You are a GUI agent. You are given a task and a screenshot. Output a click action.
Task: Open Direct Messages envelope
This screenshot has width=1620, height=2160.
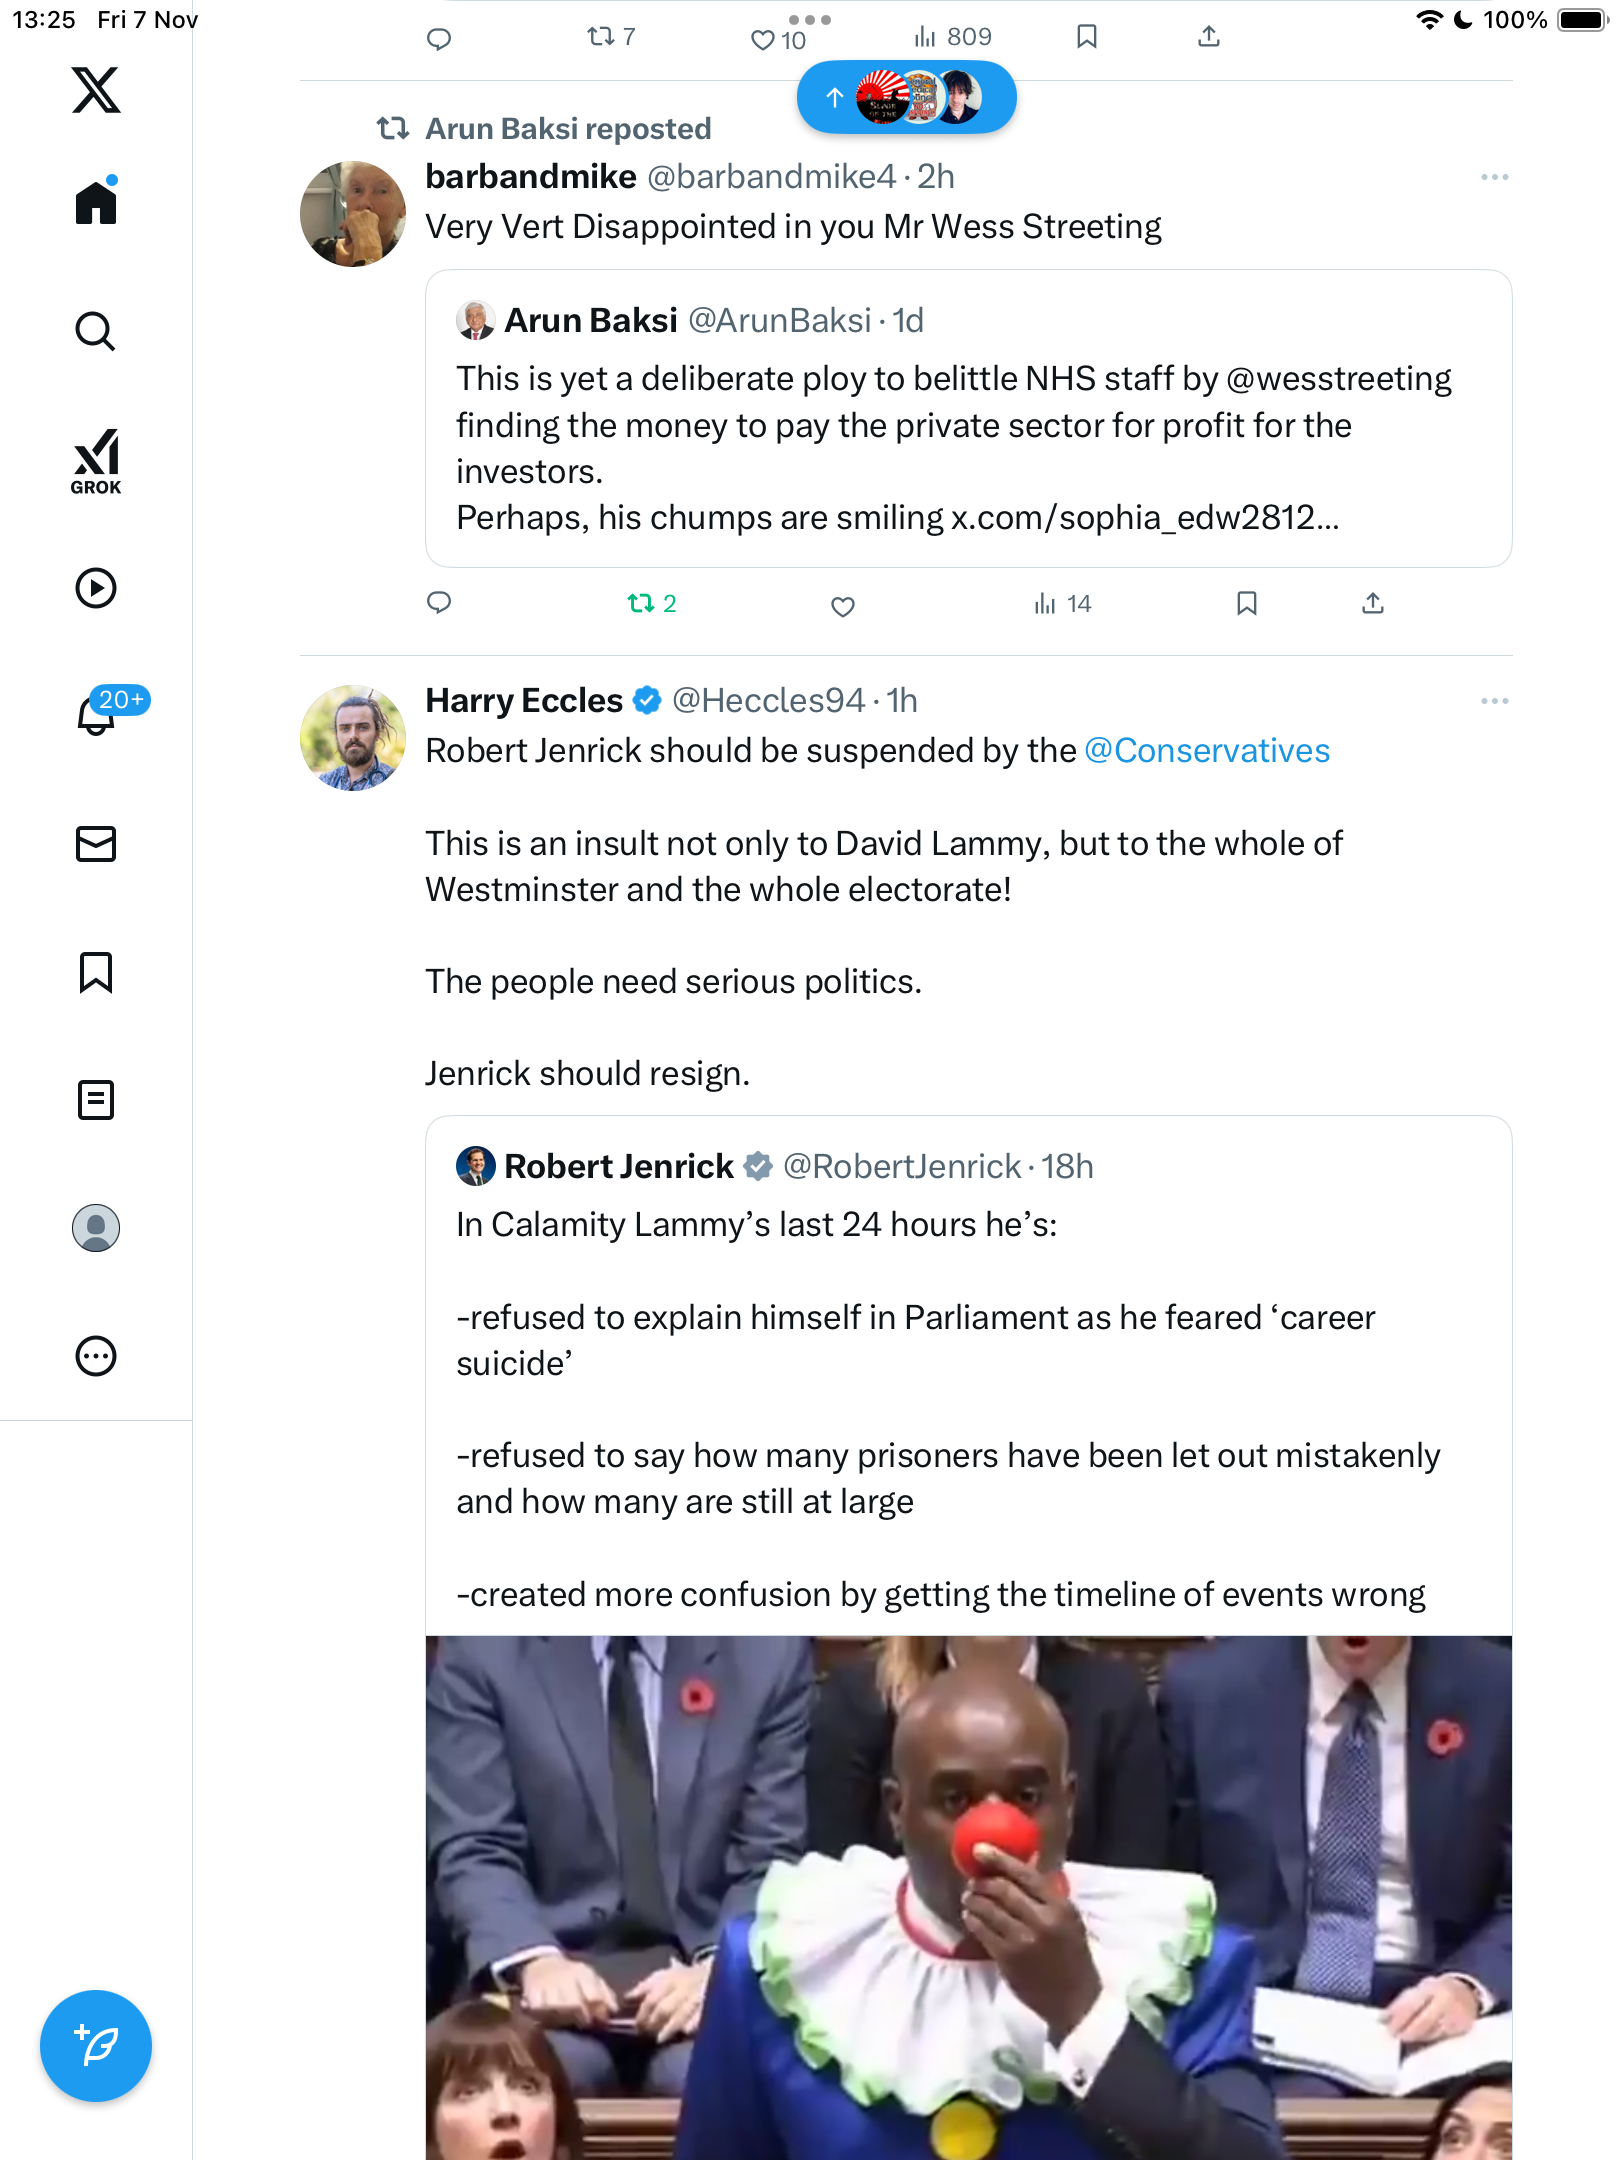click(x=96, y=844)
